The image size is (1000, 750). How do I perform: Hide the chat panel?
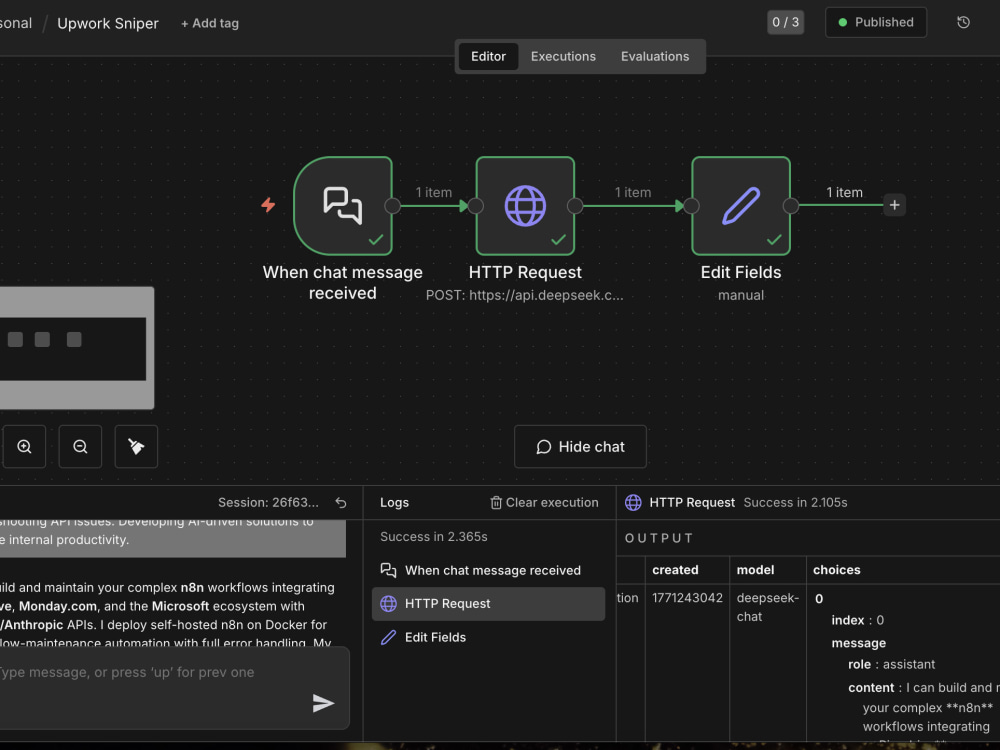(x=580, y=446)
